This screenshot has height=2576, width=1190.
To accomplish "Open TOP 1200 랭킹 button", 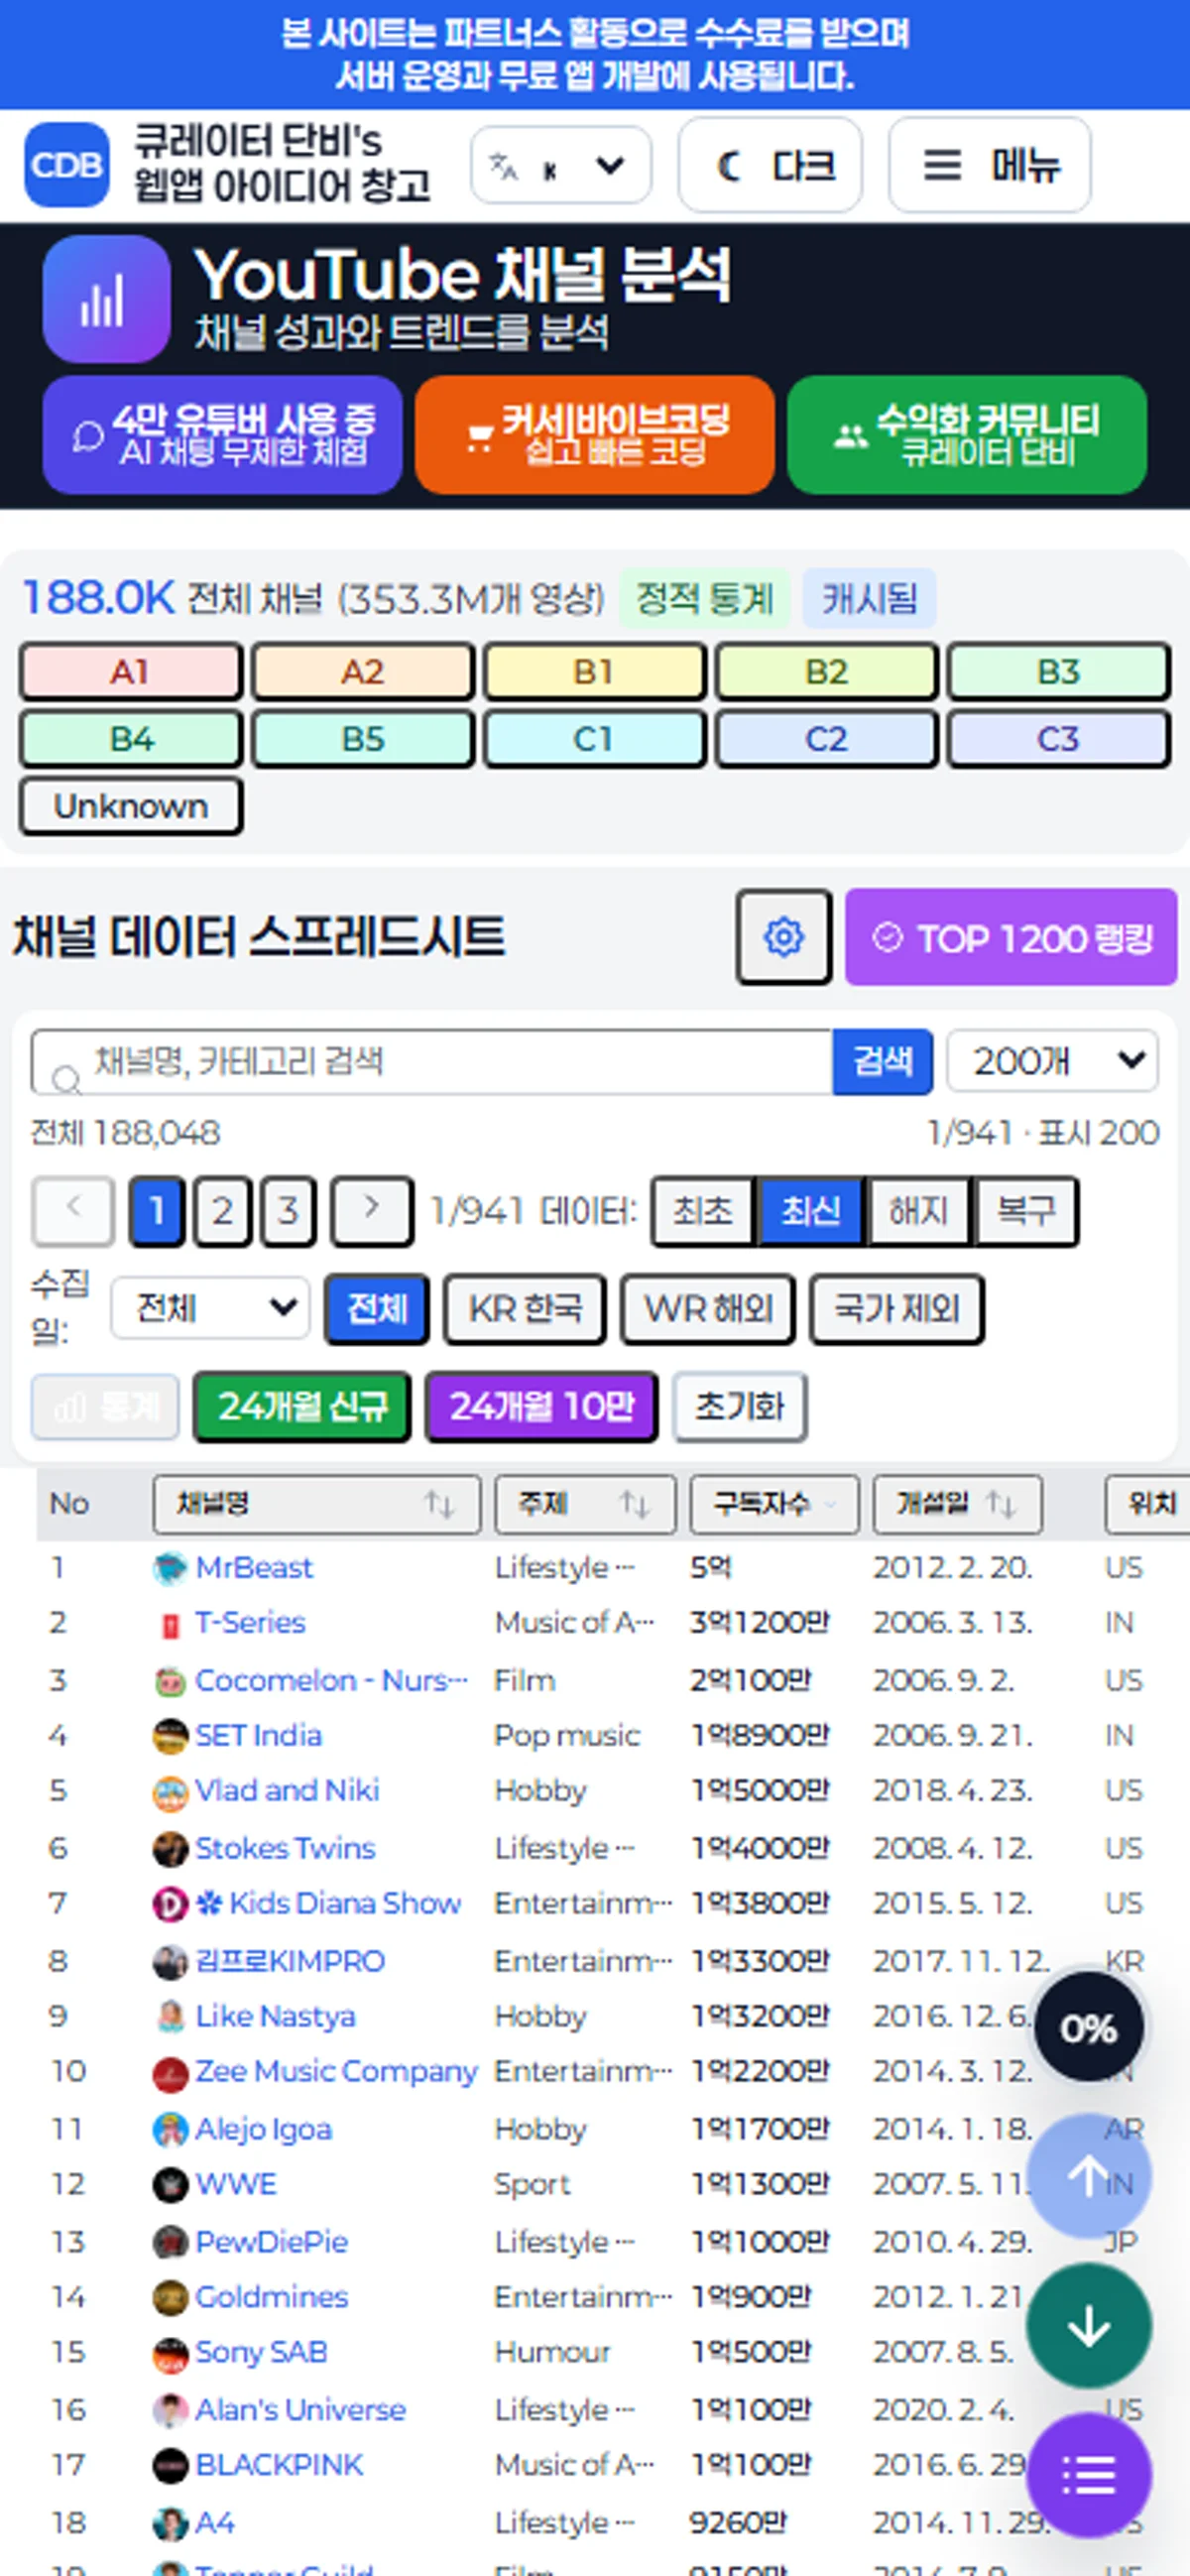I will 1011,937.
